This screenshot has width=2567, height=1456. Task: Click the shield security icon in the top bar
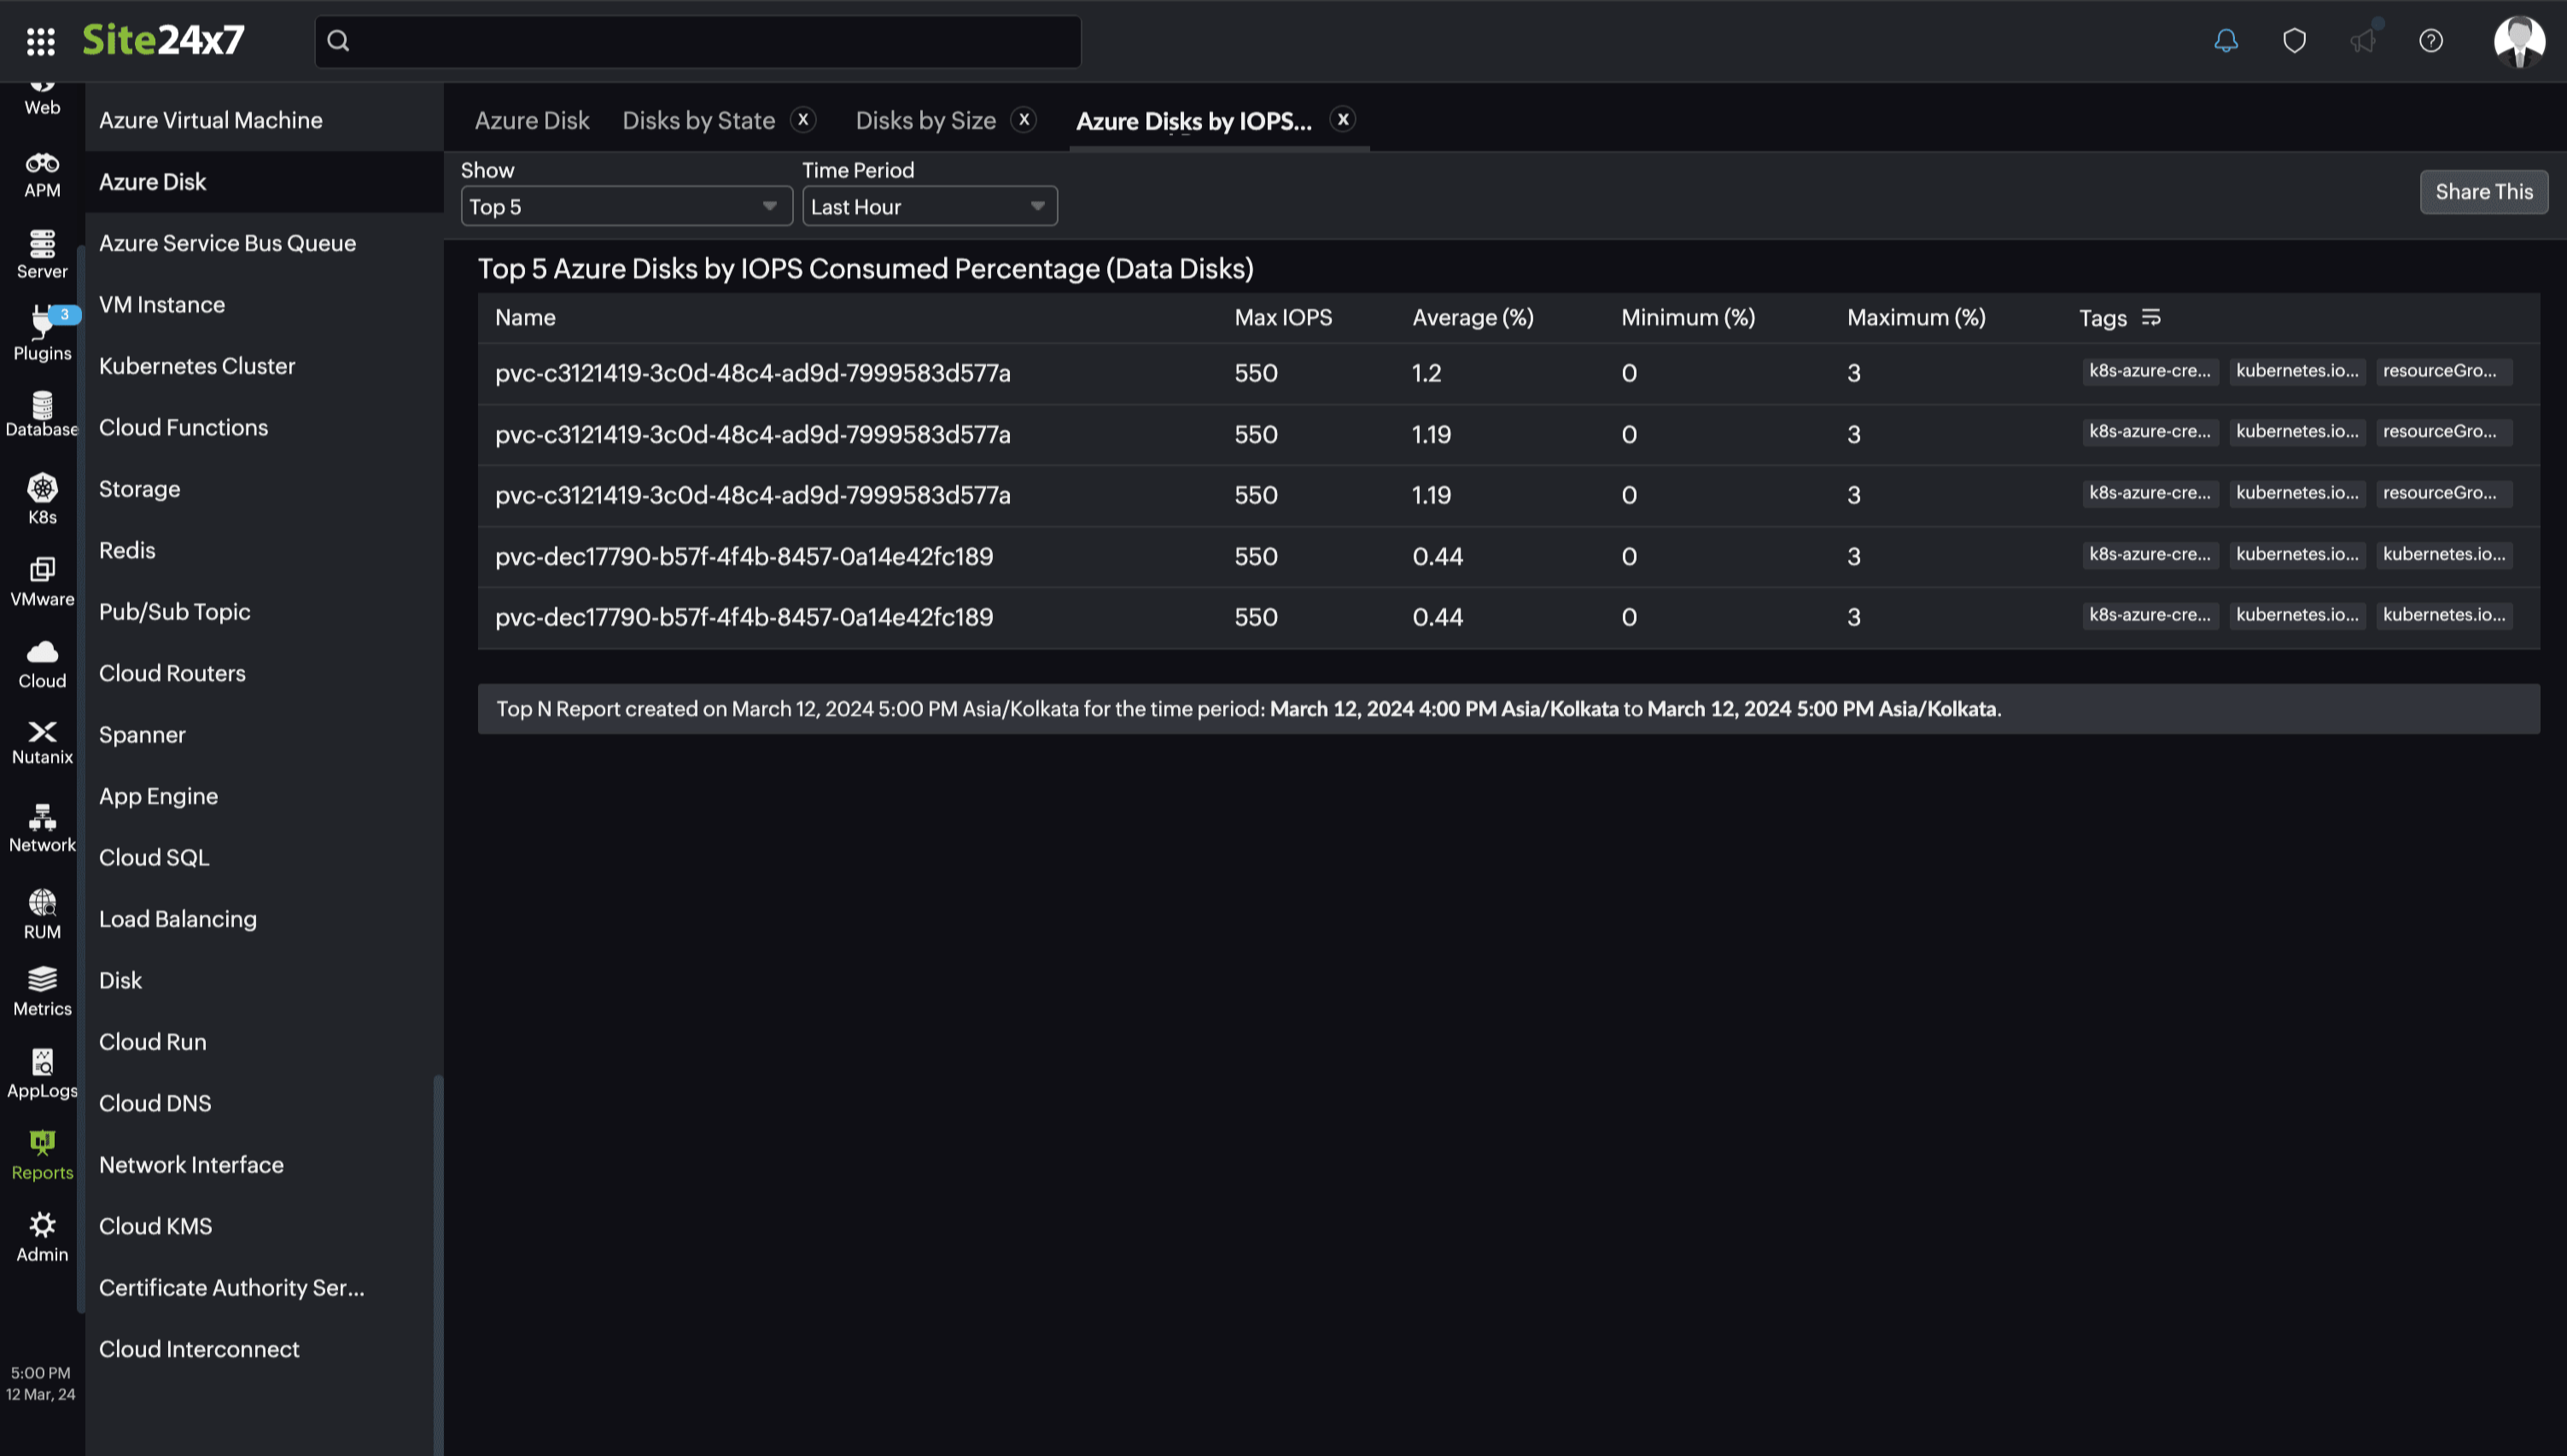[x=2294, y=41]
